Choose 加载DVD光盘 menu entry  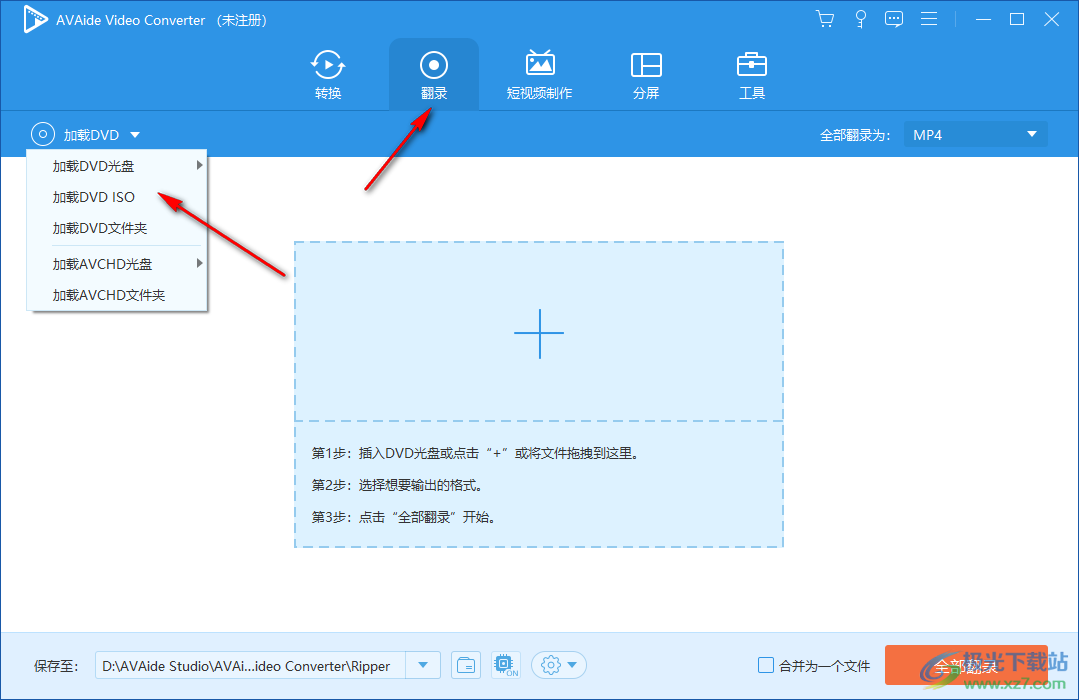coord(116,166)
